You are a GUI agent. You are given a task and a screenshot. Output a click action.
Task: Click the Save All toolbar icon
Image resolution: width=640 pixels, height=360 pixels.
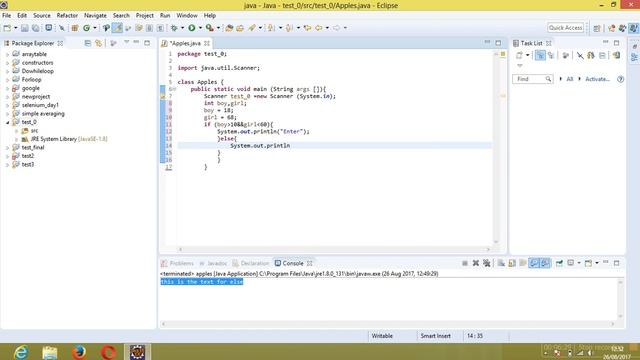coord(36,28)
